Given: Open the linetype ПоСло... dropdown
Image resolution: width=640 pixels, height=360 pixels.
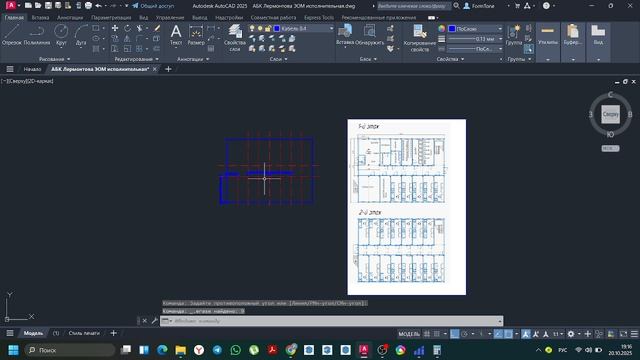Looking at the screenshot, I should 500,49.
